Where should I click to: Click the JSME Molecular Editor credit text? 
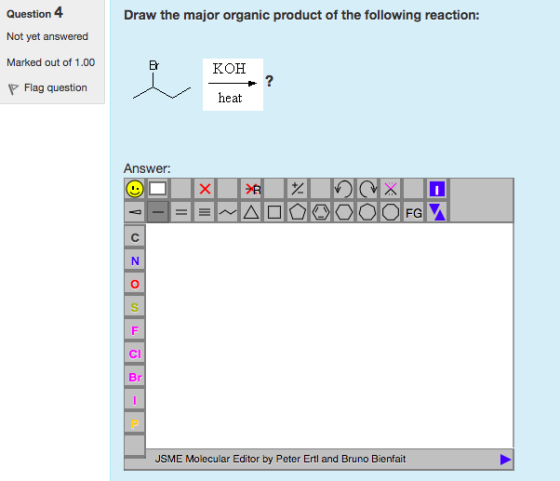tap(280, 459)
